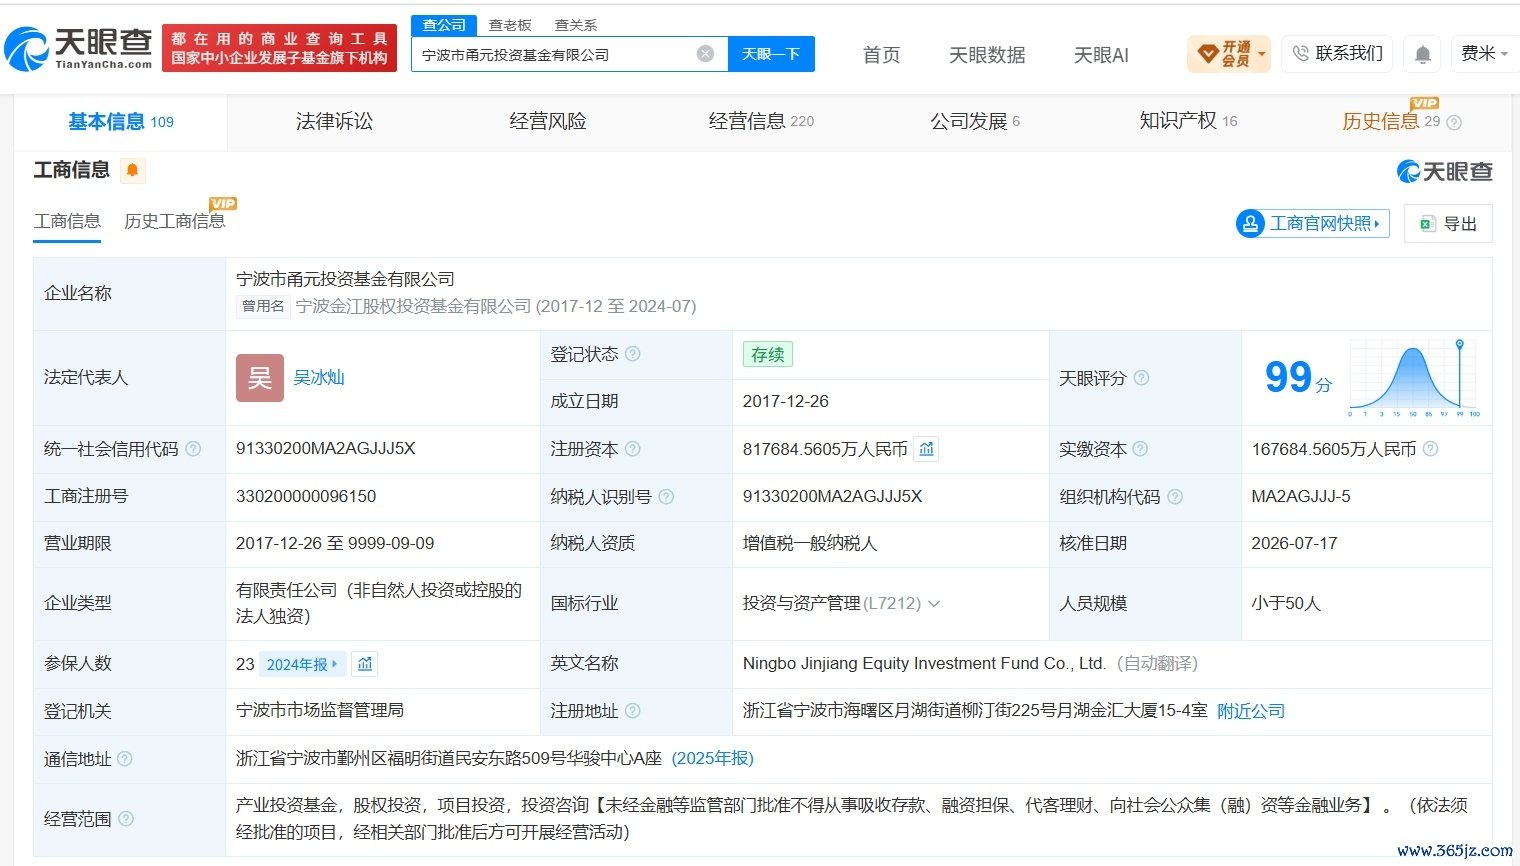Show help icon beside 历史信息 tab
Image resolution: width=1520 pixels, height=866 pixels.
pyautogui.click(x=1454, y=123)
